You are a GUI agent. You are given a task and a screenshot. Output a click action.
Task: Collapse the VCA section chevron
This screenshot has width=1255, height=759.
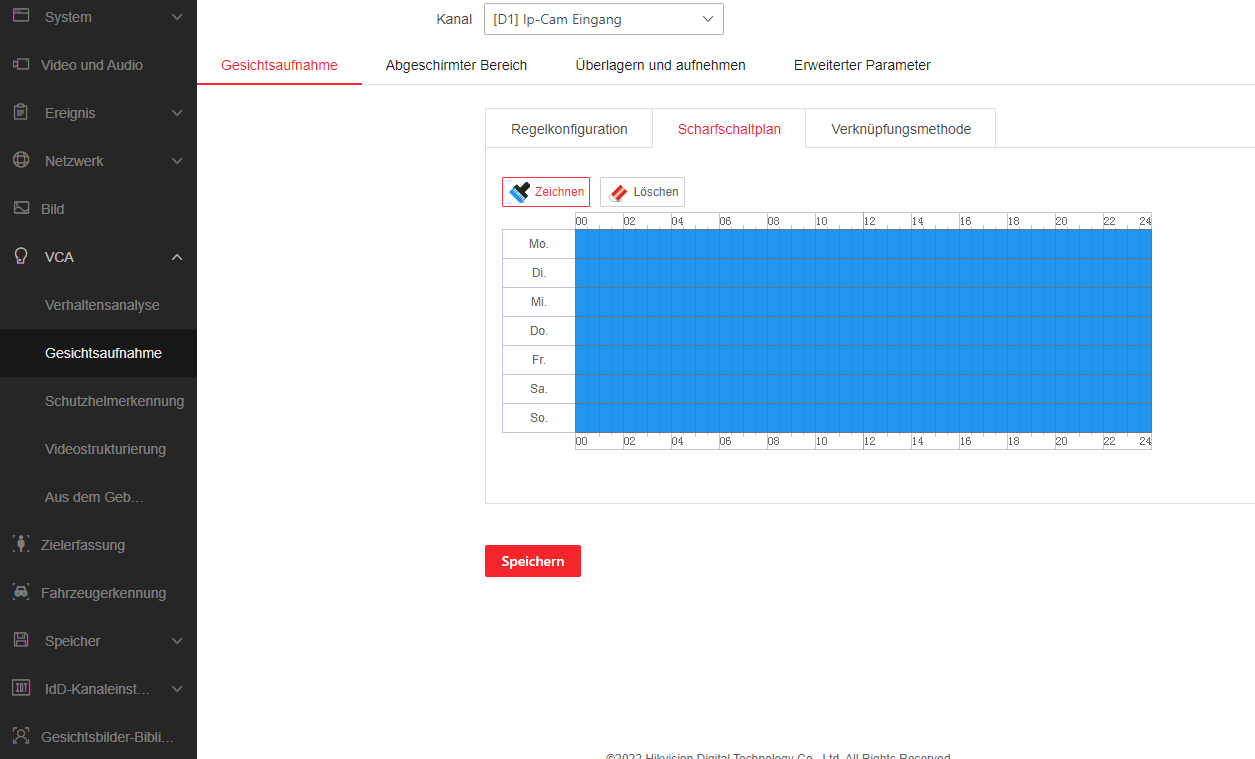tap(177, 257)
